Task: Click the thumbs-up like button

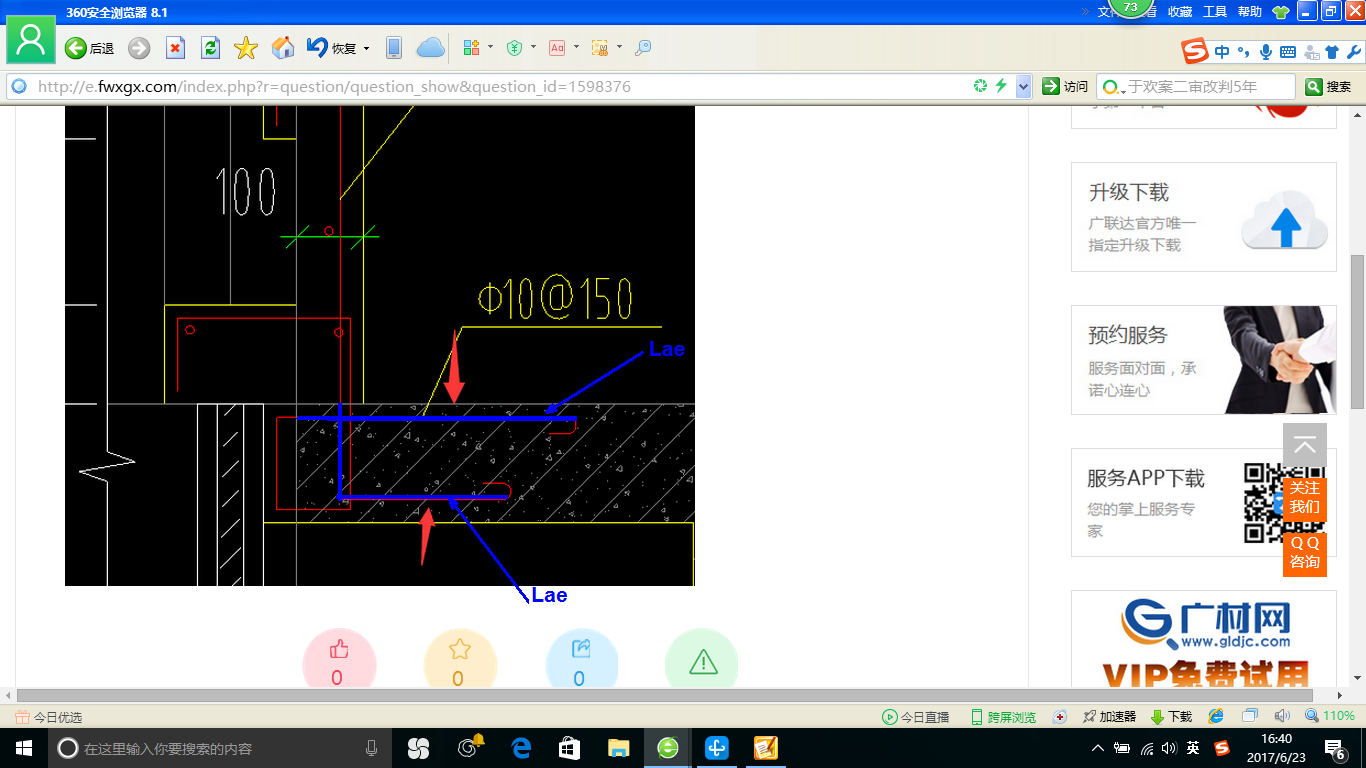Action: point(338,660)
